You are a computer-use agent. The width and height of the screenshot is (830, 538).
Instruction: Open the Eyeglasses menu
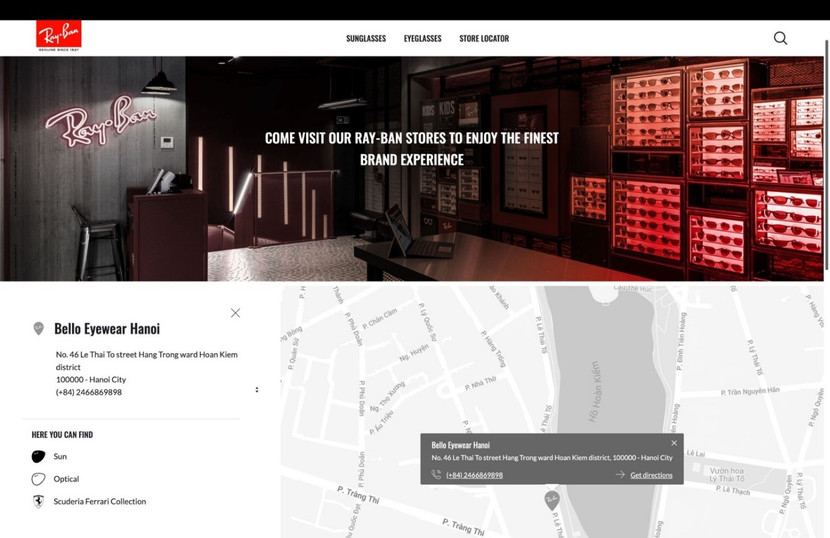[422, 38]
